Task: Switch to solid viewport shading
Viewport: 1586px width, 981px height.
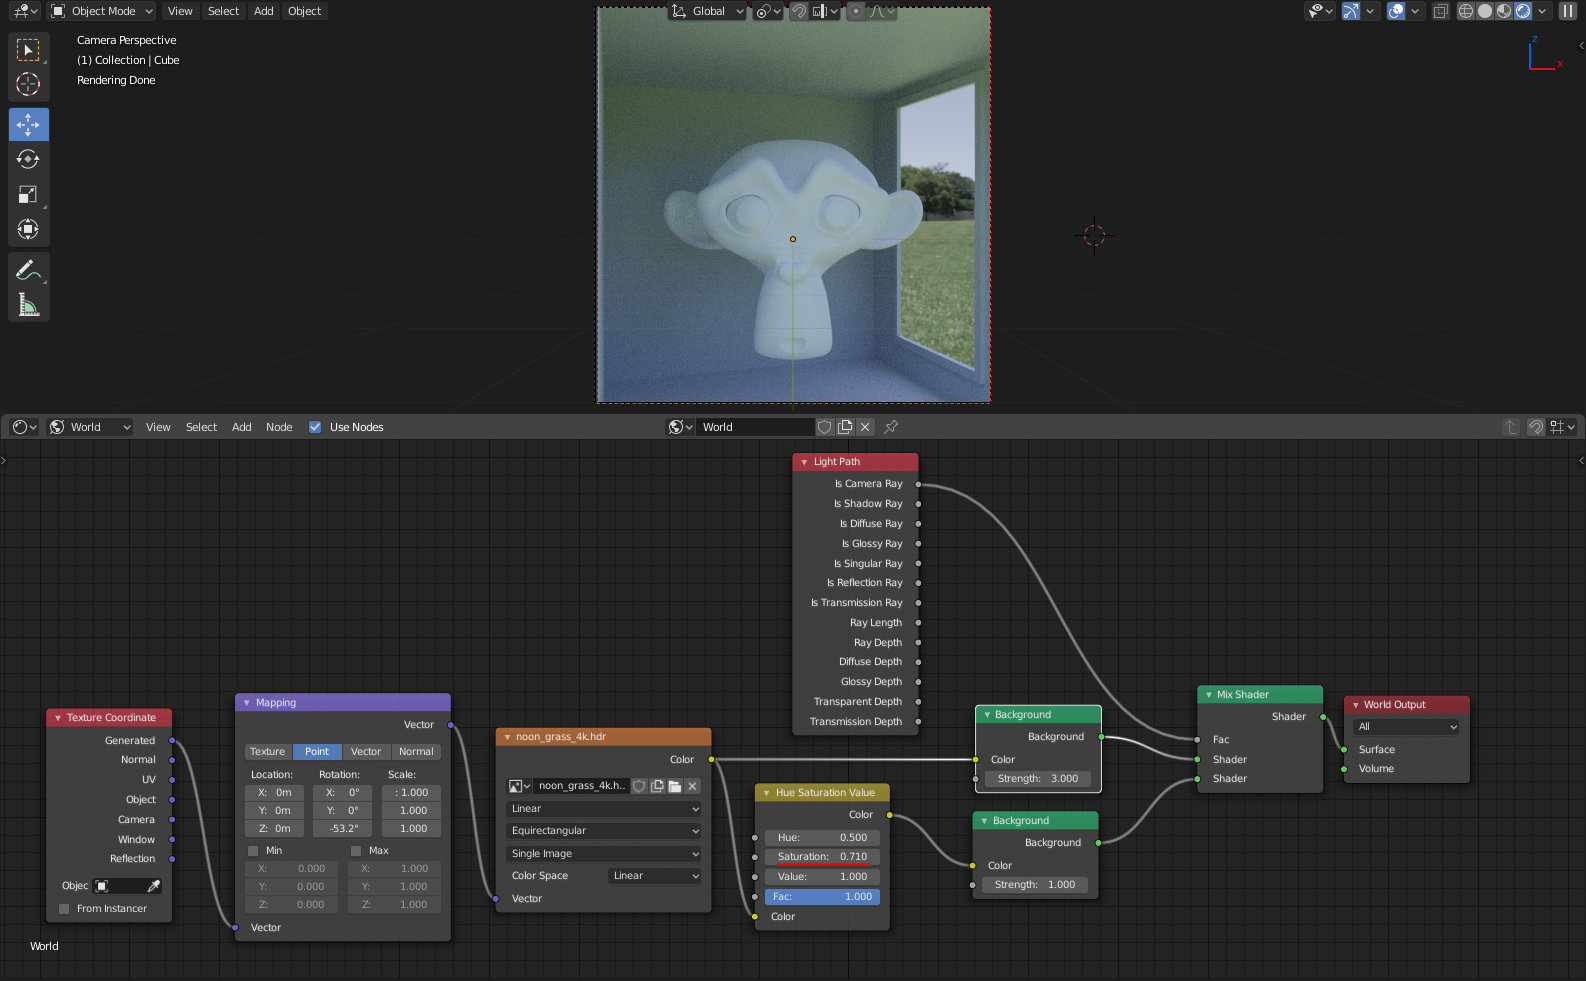Action: pyautogui.click(x=1485, y=11)
